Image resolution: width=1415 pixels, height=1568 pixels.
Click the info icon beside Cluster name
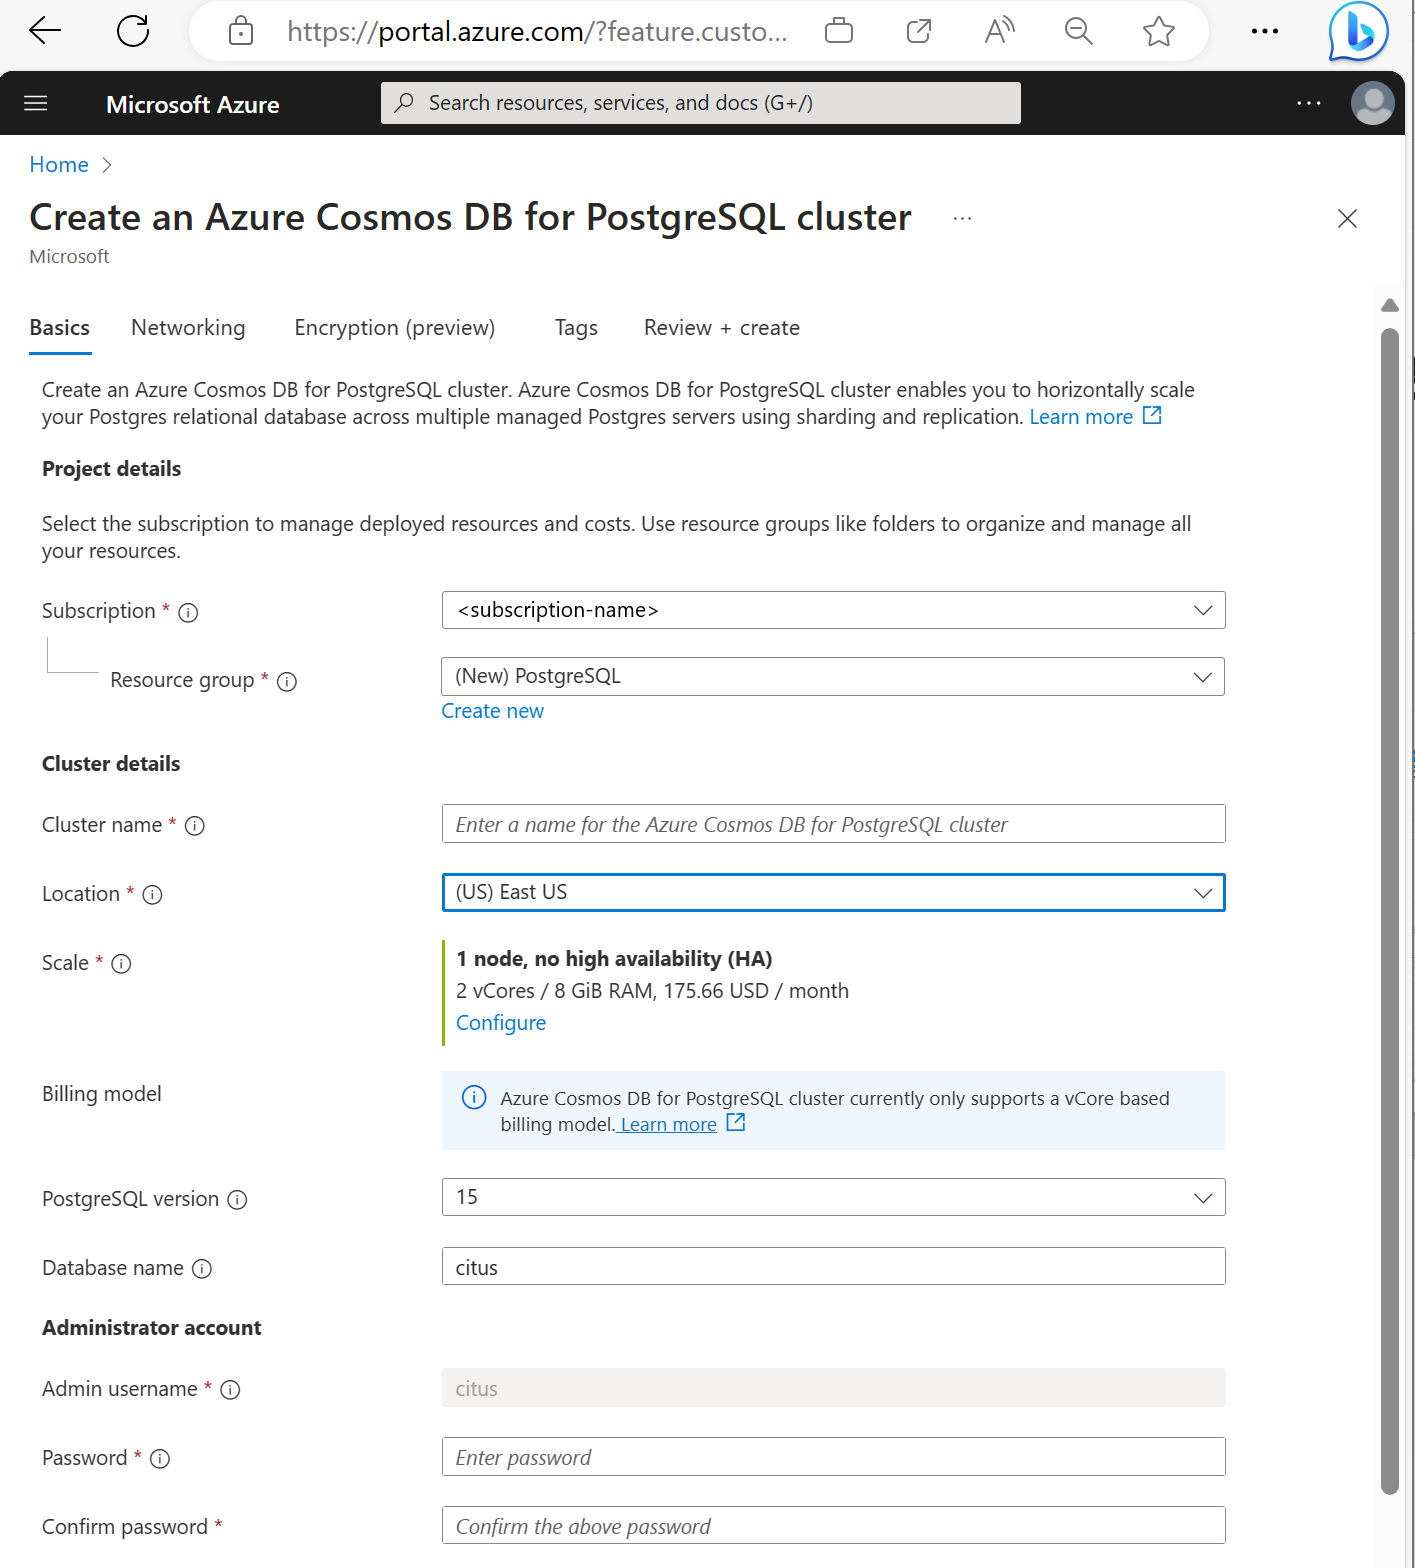pos(195,826)
